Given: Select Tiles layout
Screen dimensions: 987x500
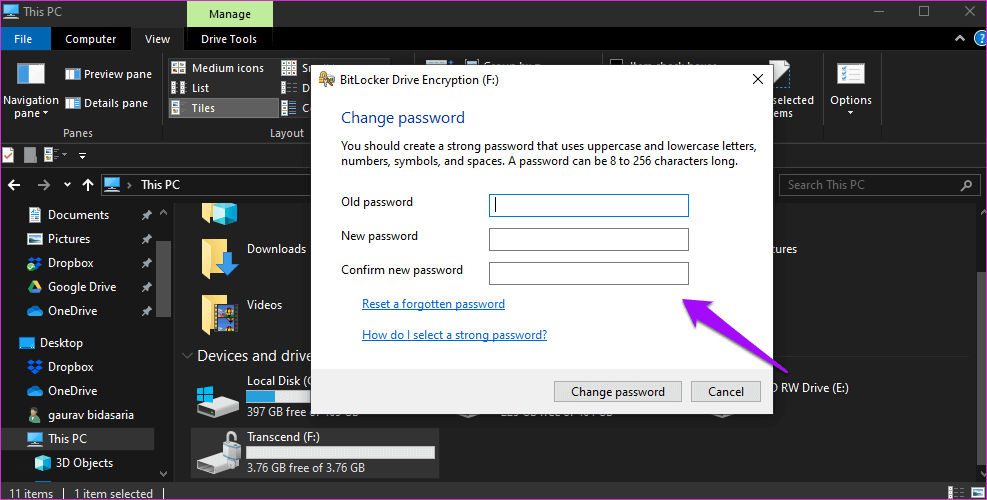Looking at the screenshot, I should [x=223, y=108].
